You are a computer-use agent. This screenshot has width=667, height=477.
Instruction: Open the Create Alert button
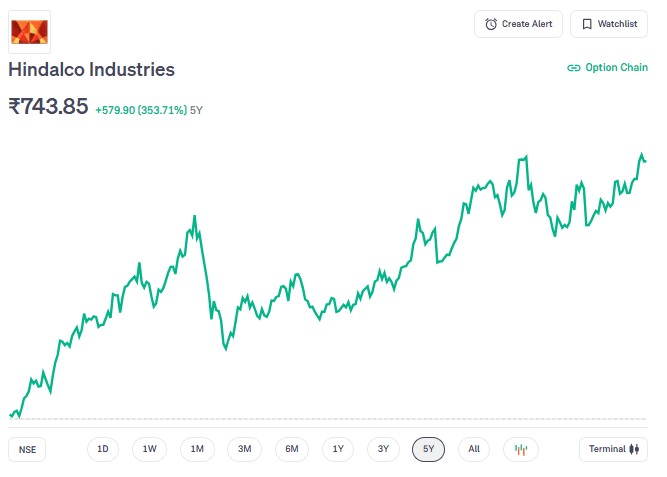(518, 24)
